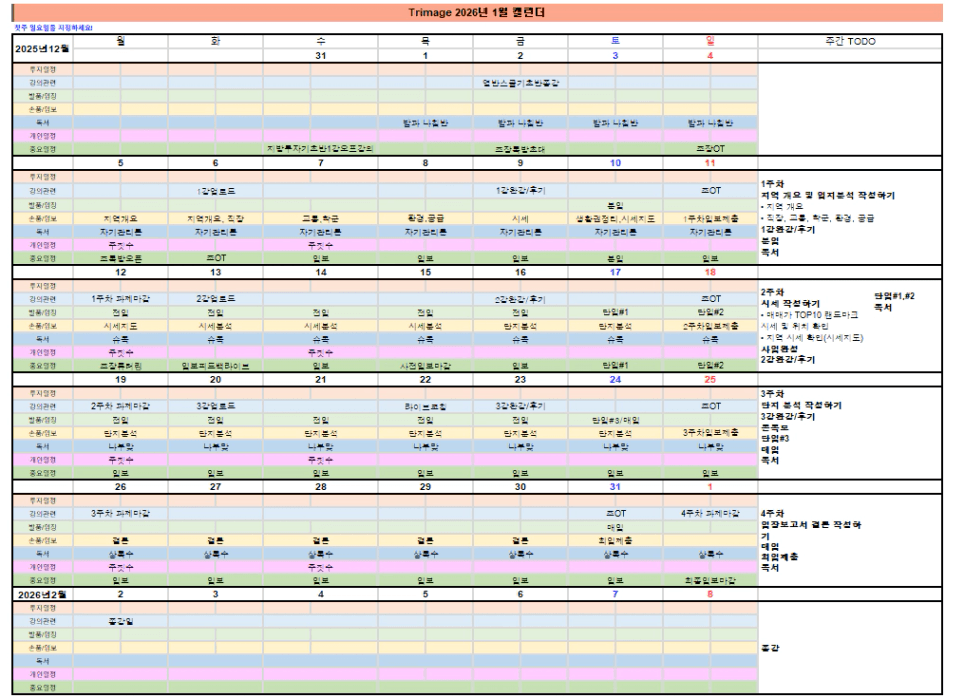Click the '1주차 과제마감' cell
The width and height of the screenshot is (964, 698).
pyautogui.click(x=120, y=299)
